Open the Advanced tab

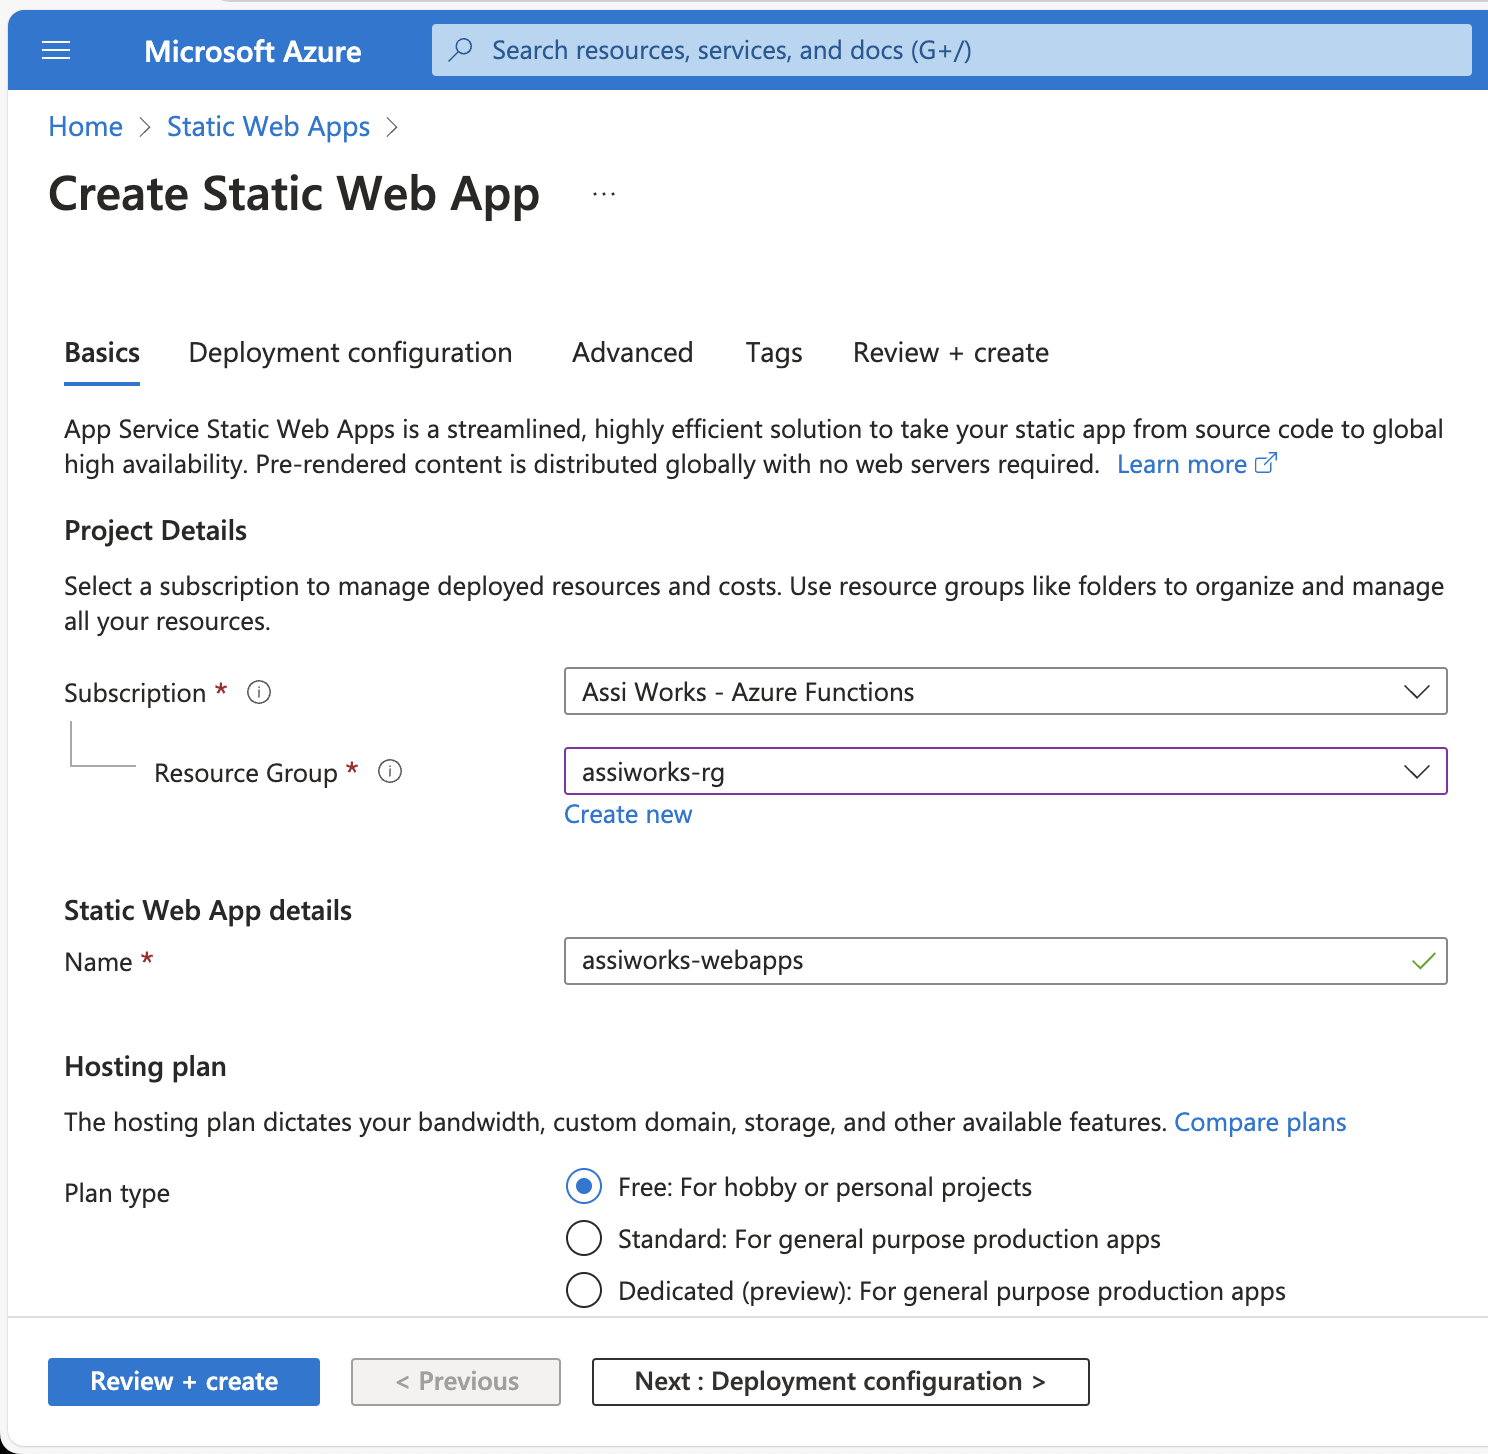[632, 353]
